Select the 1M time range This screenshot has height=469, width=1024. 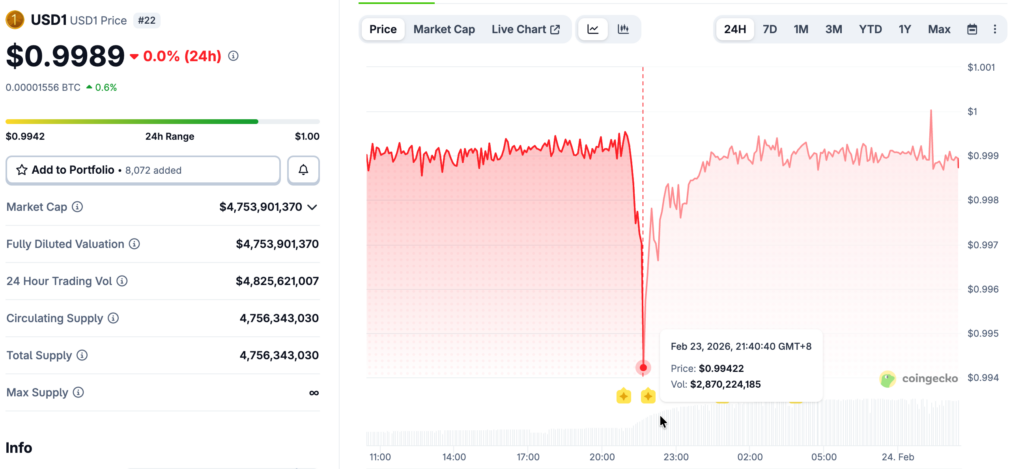pos(801,29)
